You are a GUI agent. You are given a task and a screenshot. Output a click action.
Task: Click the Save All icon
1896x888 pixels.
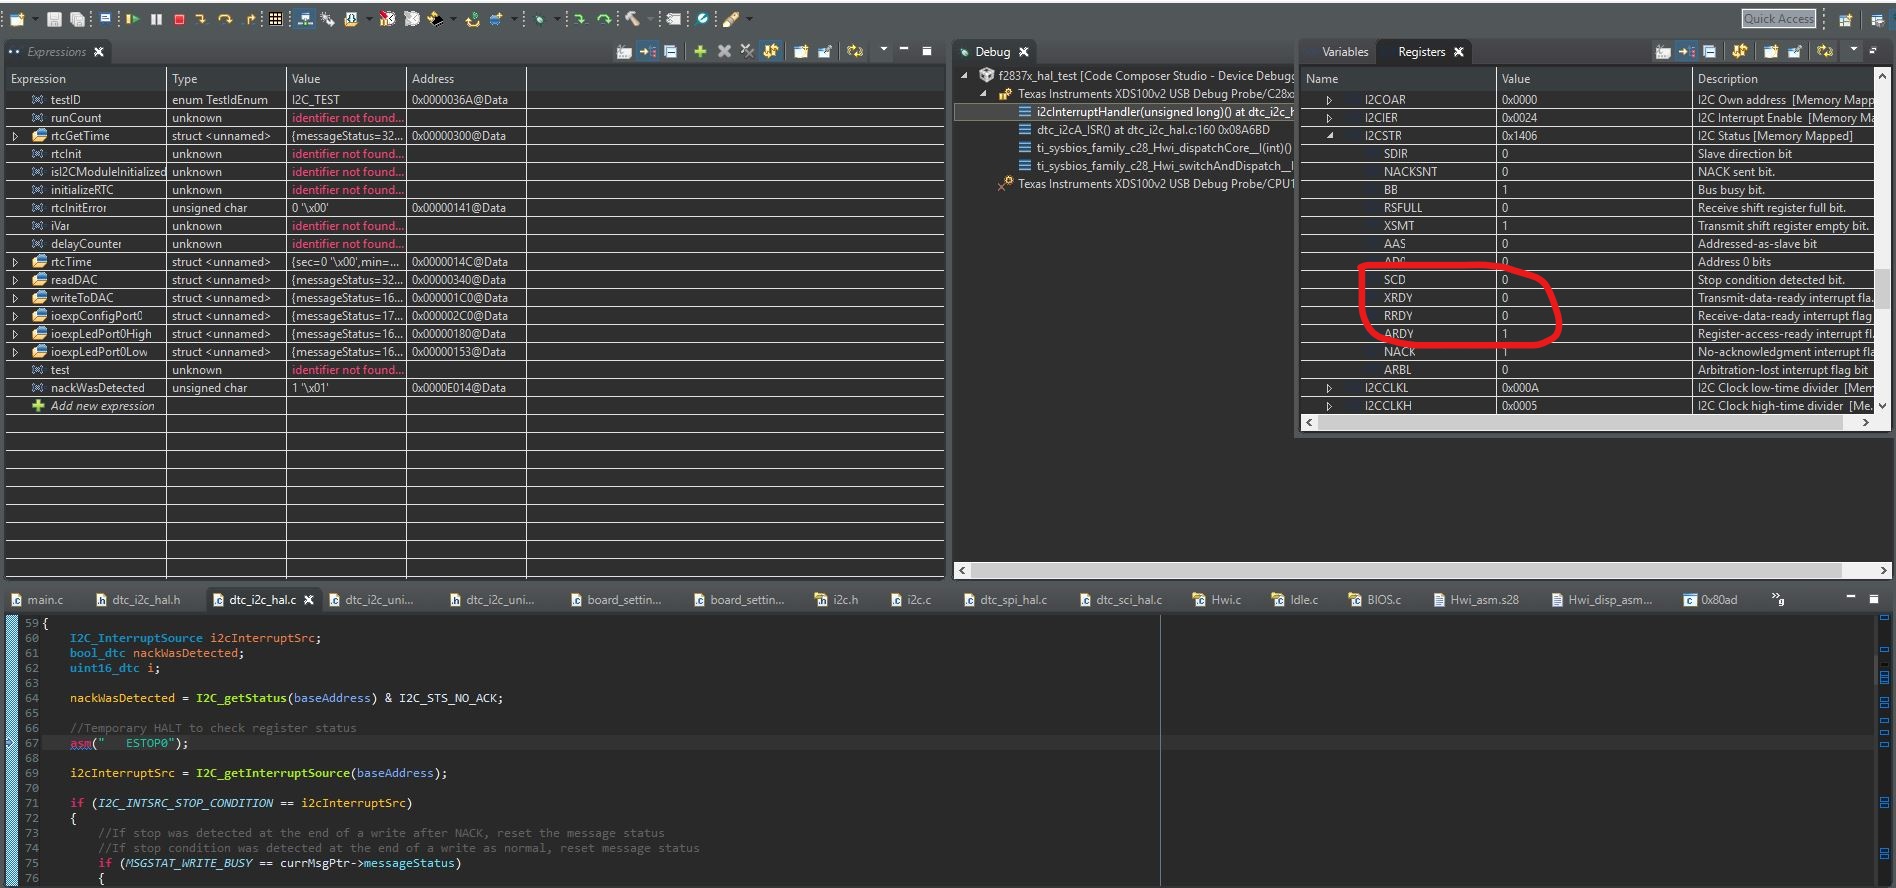tap(77, 19)
